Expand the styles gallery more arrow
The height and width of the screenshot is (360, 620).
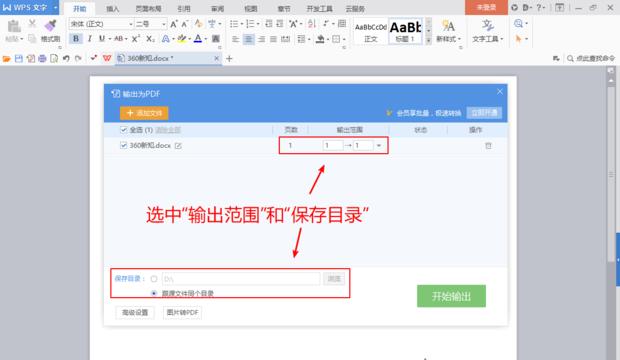click(x=428, y=40)
